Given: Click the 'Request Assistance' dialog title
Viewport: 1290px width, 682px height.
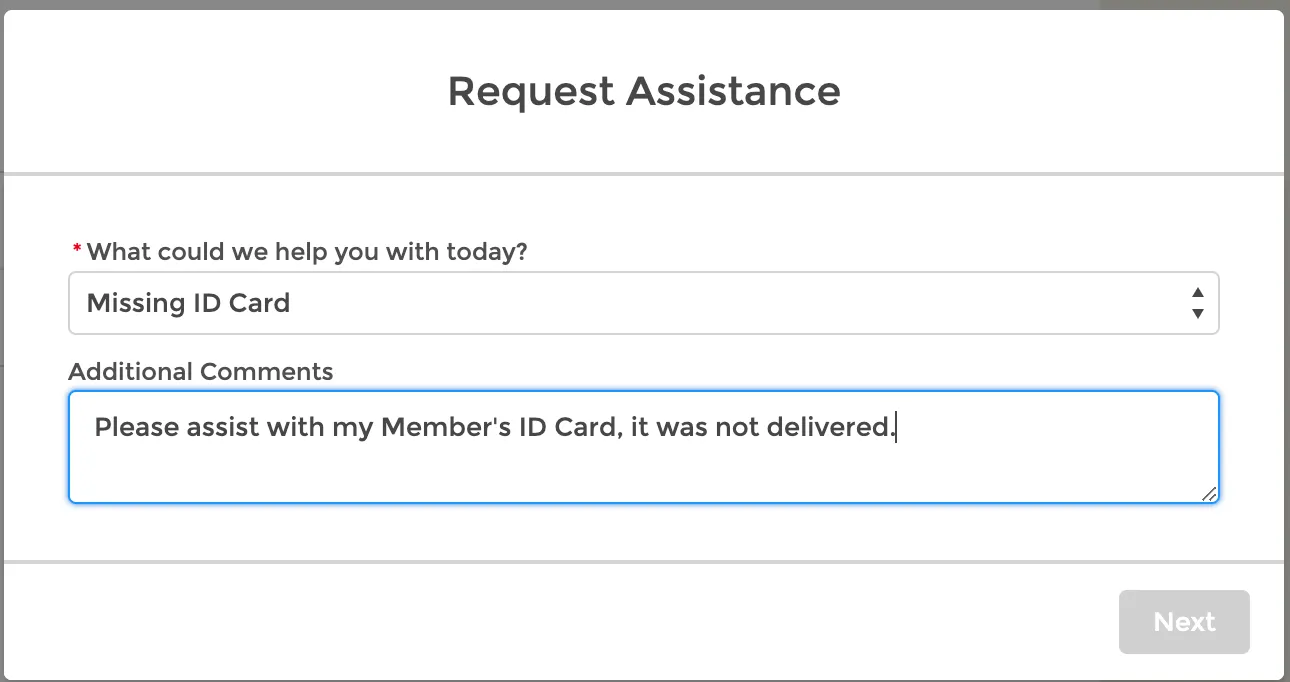Looking at the screenshot, I should click(x=644, y=91).
